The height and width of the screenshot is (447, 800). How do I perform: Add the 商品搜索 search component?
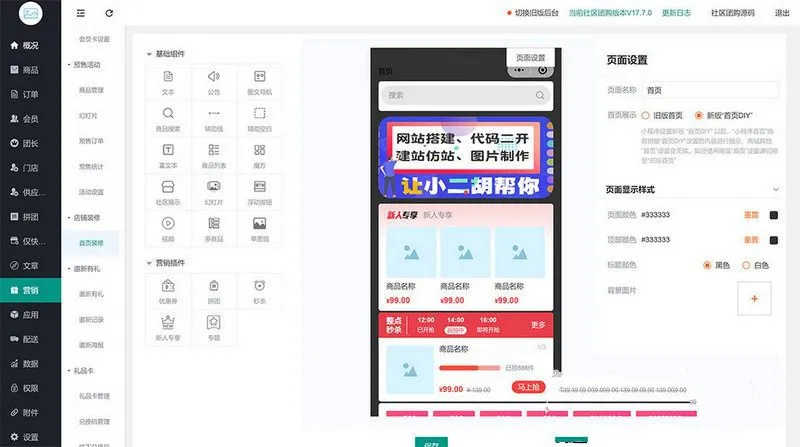click(x=168, y=120)
